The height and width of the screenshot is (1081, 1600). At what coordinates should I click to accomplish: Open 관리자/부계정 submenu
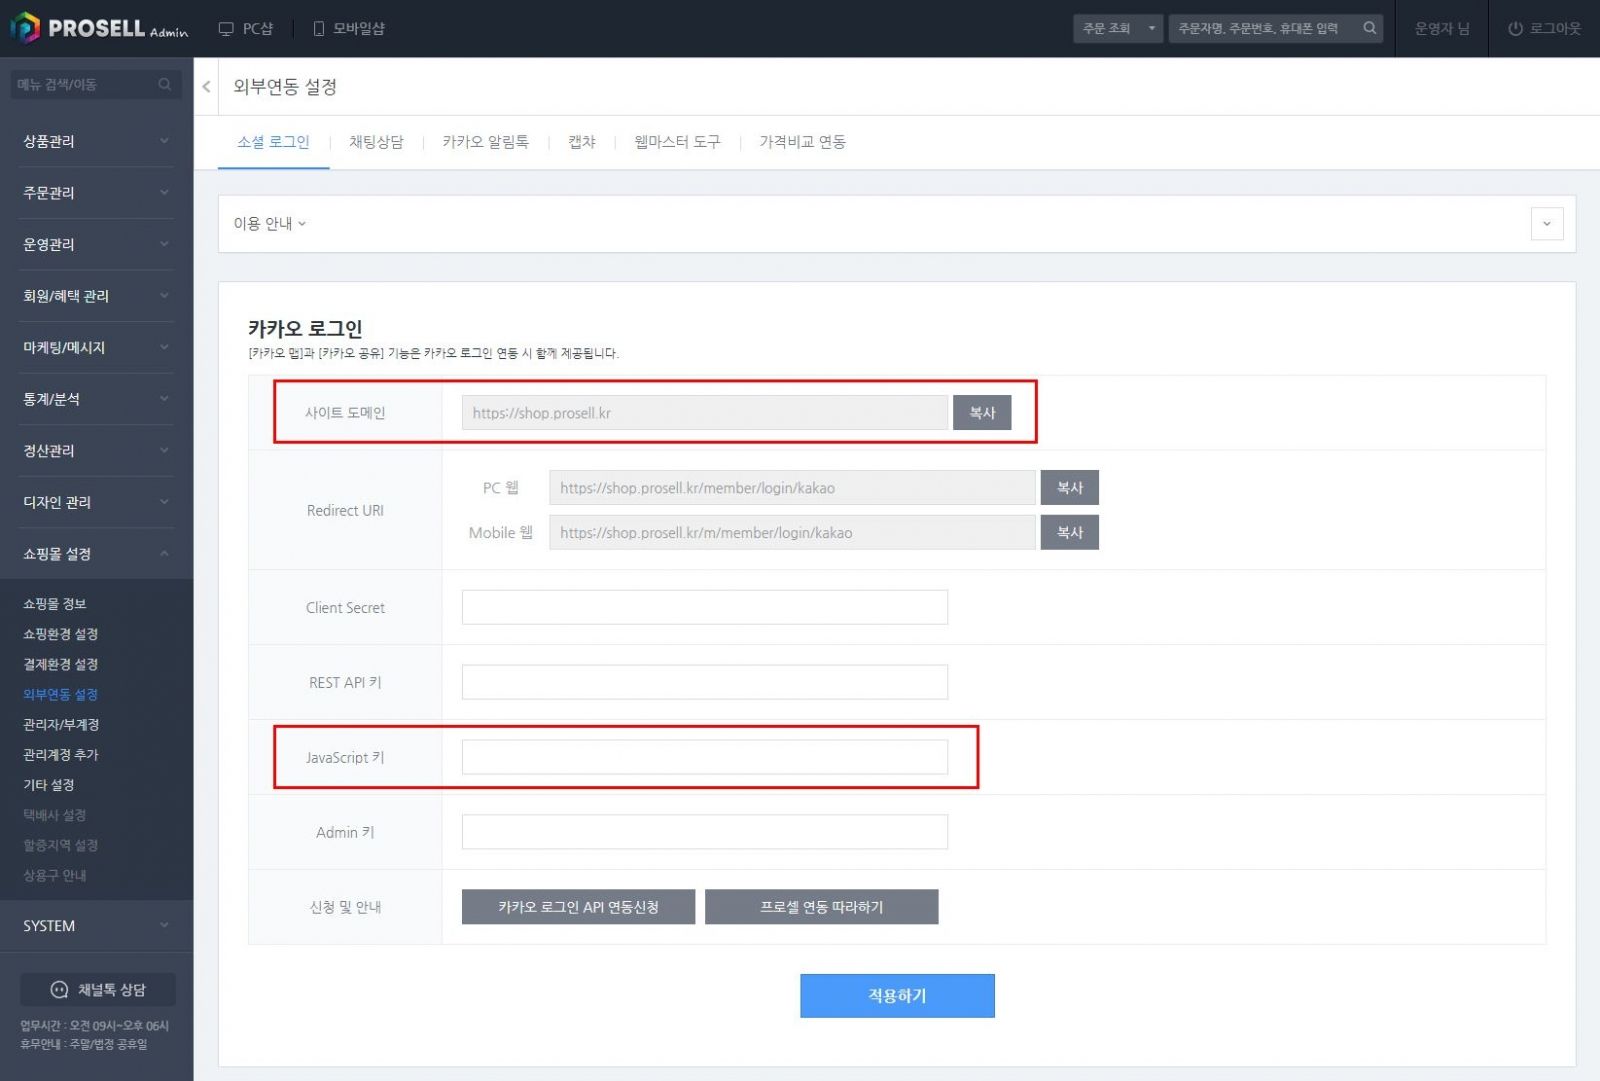pos(61,724)
